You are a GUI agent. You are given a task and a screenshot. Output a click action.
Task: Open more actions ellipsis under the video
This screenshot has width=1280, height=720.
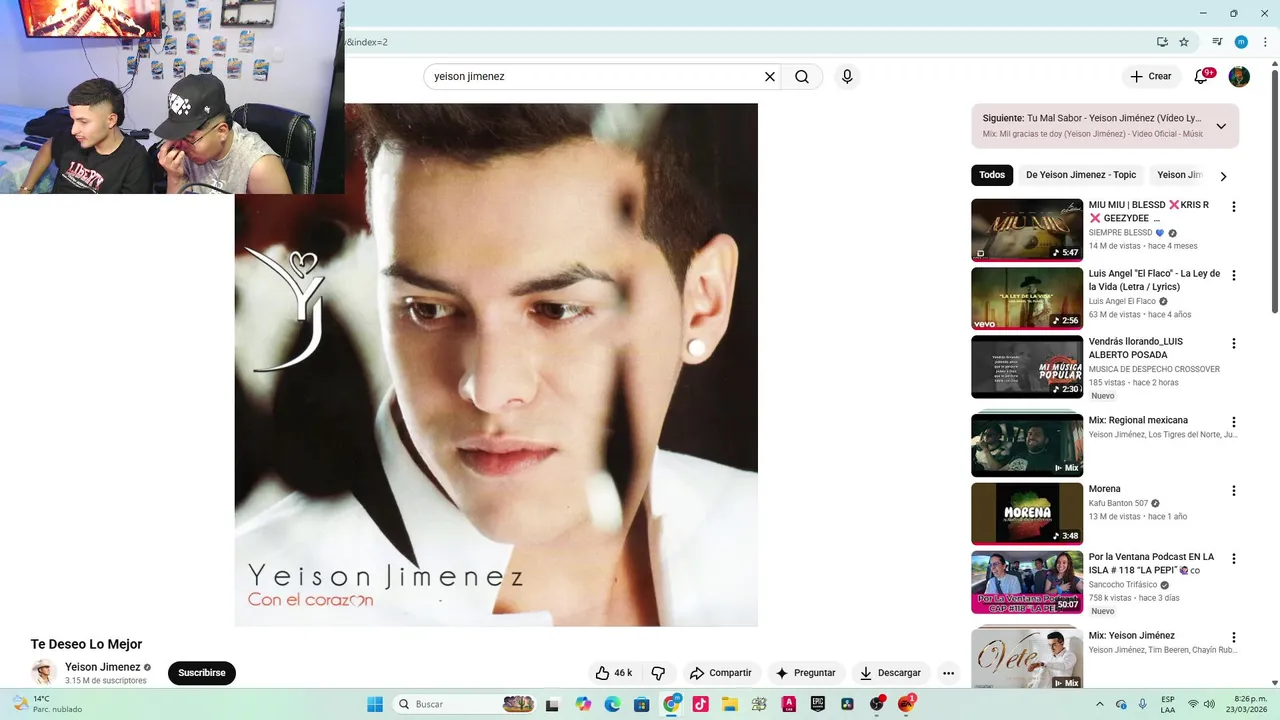[x=948, y=673]
